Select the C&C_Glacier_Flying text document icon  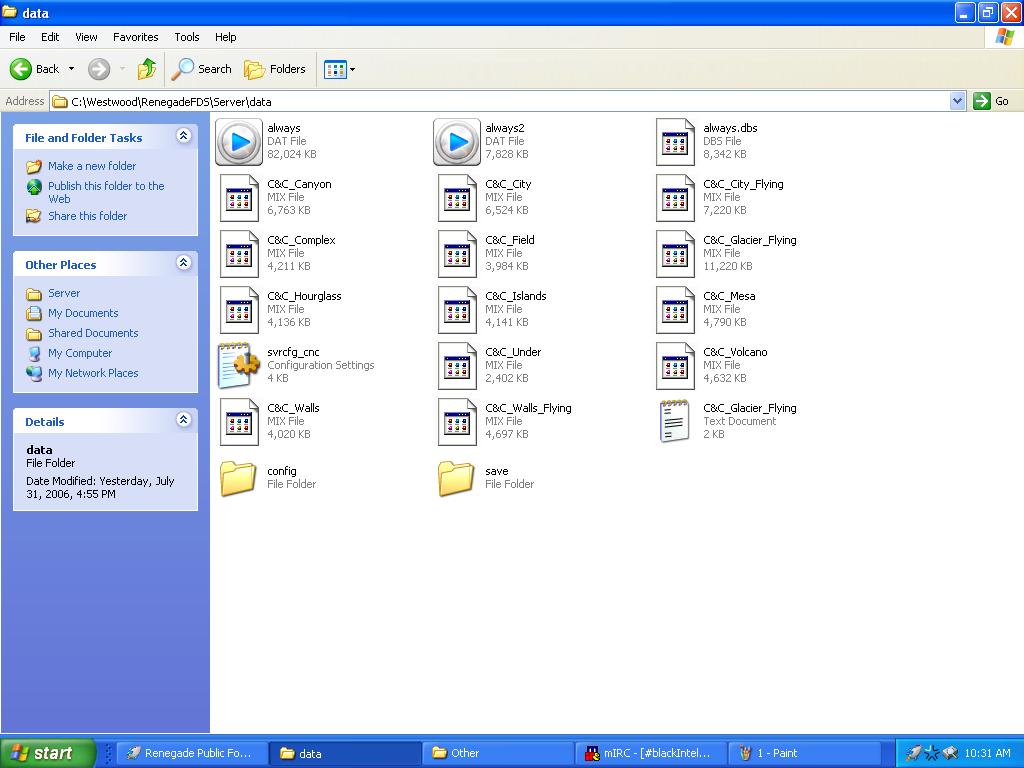[675, 422]
